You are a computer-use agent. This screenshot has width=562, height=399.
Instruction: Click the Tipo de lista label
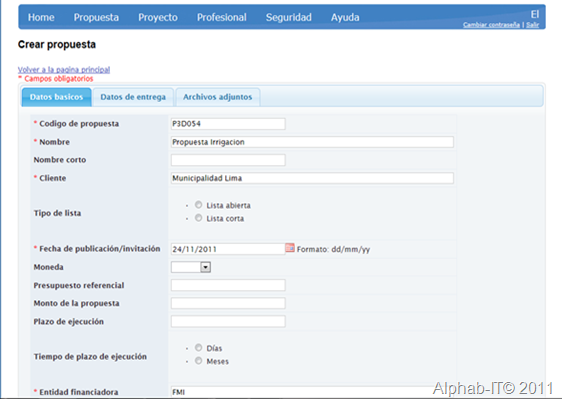(57, 213)
